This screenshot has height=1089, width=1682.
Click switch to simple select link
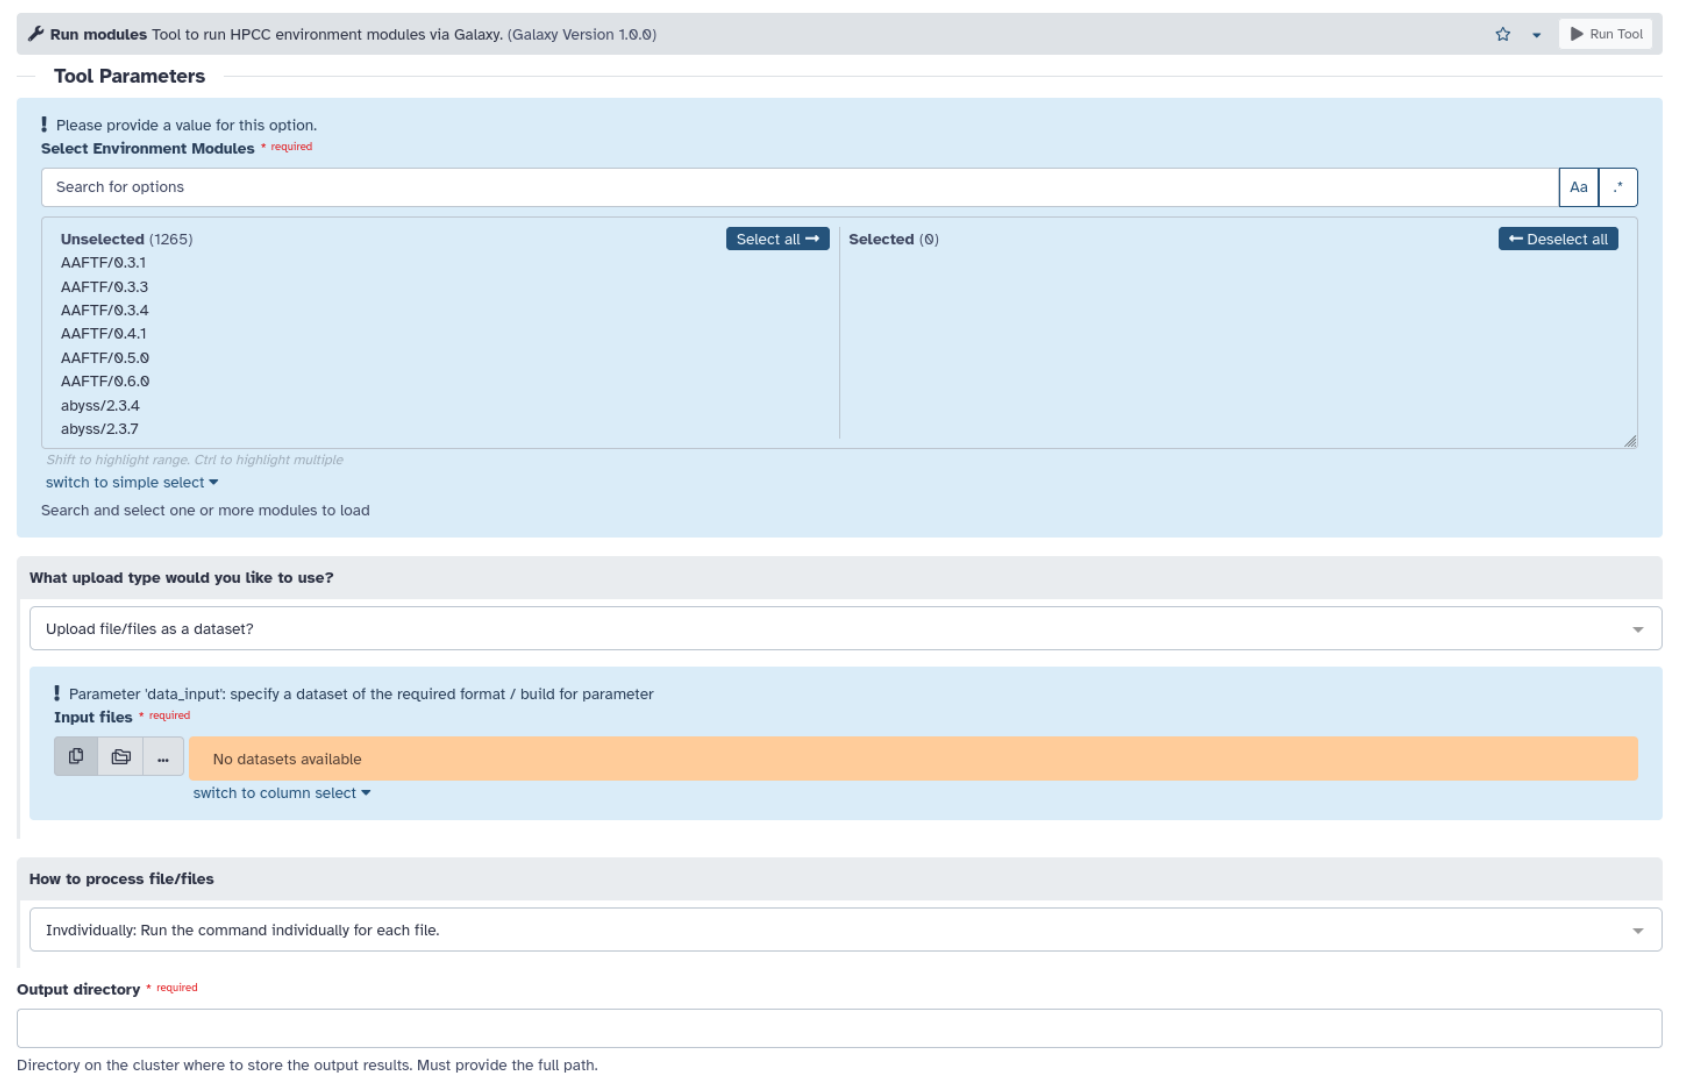pos(131,482)
